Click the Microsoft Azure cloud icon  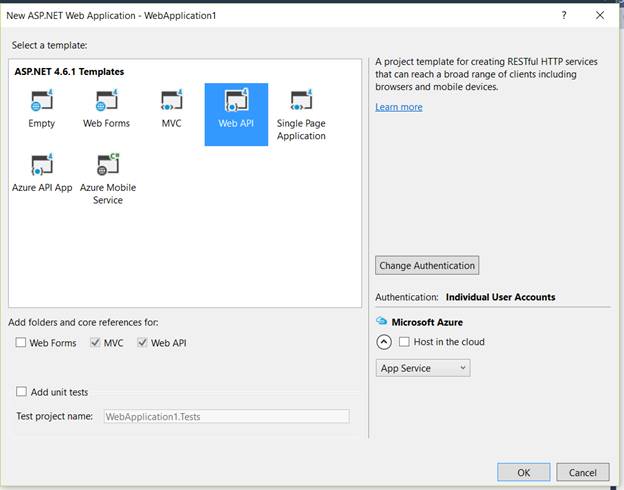pyautogui.click(x=381, y=322)
